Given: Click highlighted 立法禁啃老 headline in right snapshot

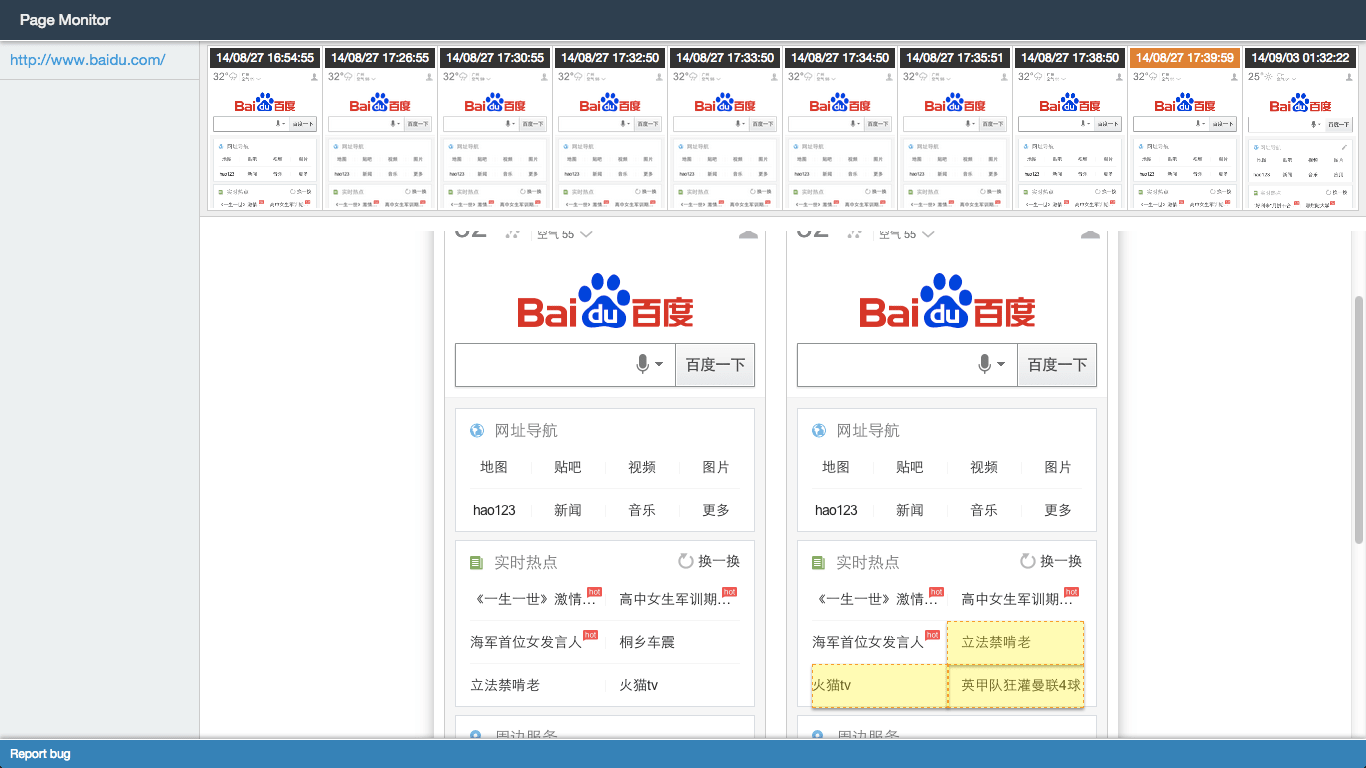Looking at the screenshot, I should point(1015,642).
